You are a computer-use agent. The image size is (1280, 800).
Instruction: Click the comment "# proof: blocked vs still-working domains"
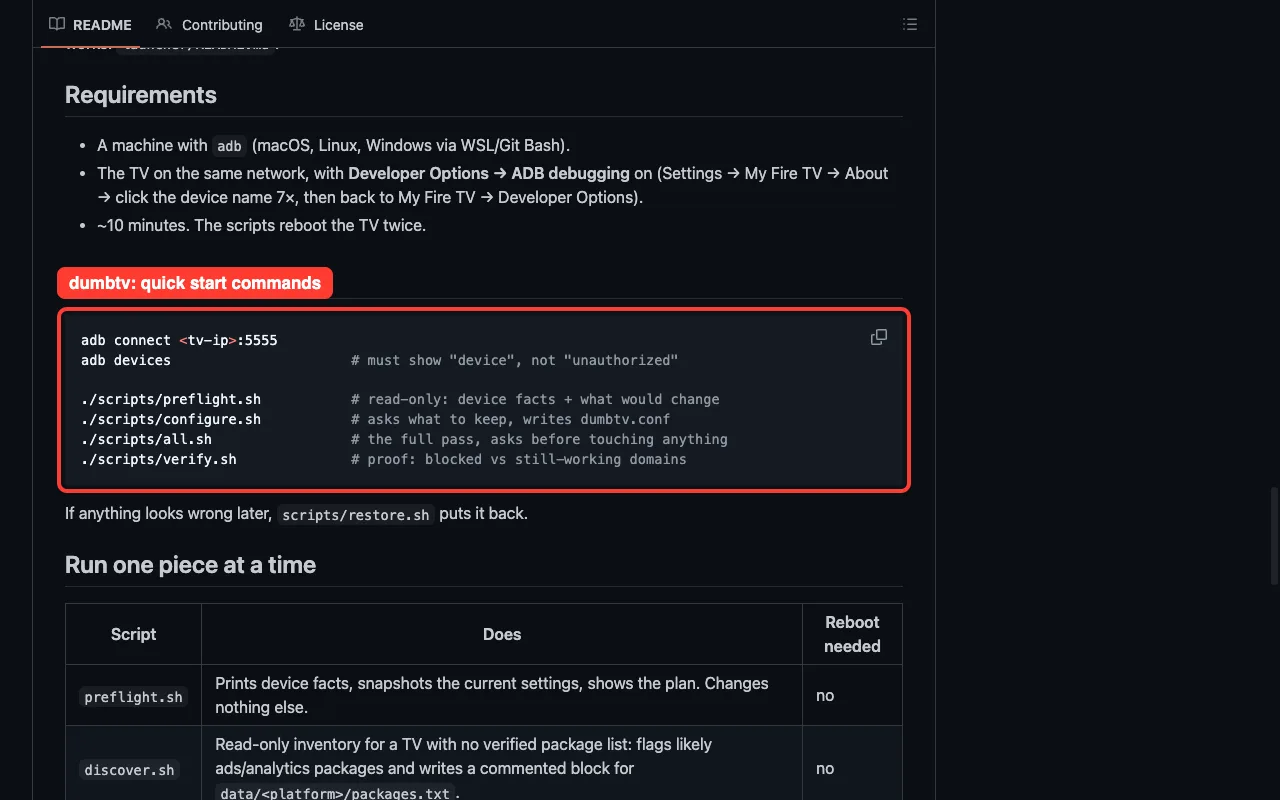519,459
